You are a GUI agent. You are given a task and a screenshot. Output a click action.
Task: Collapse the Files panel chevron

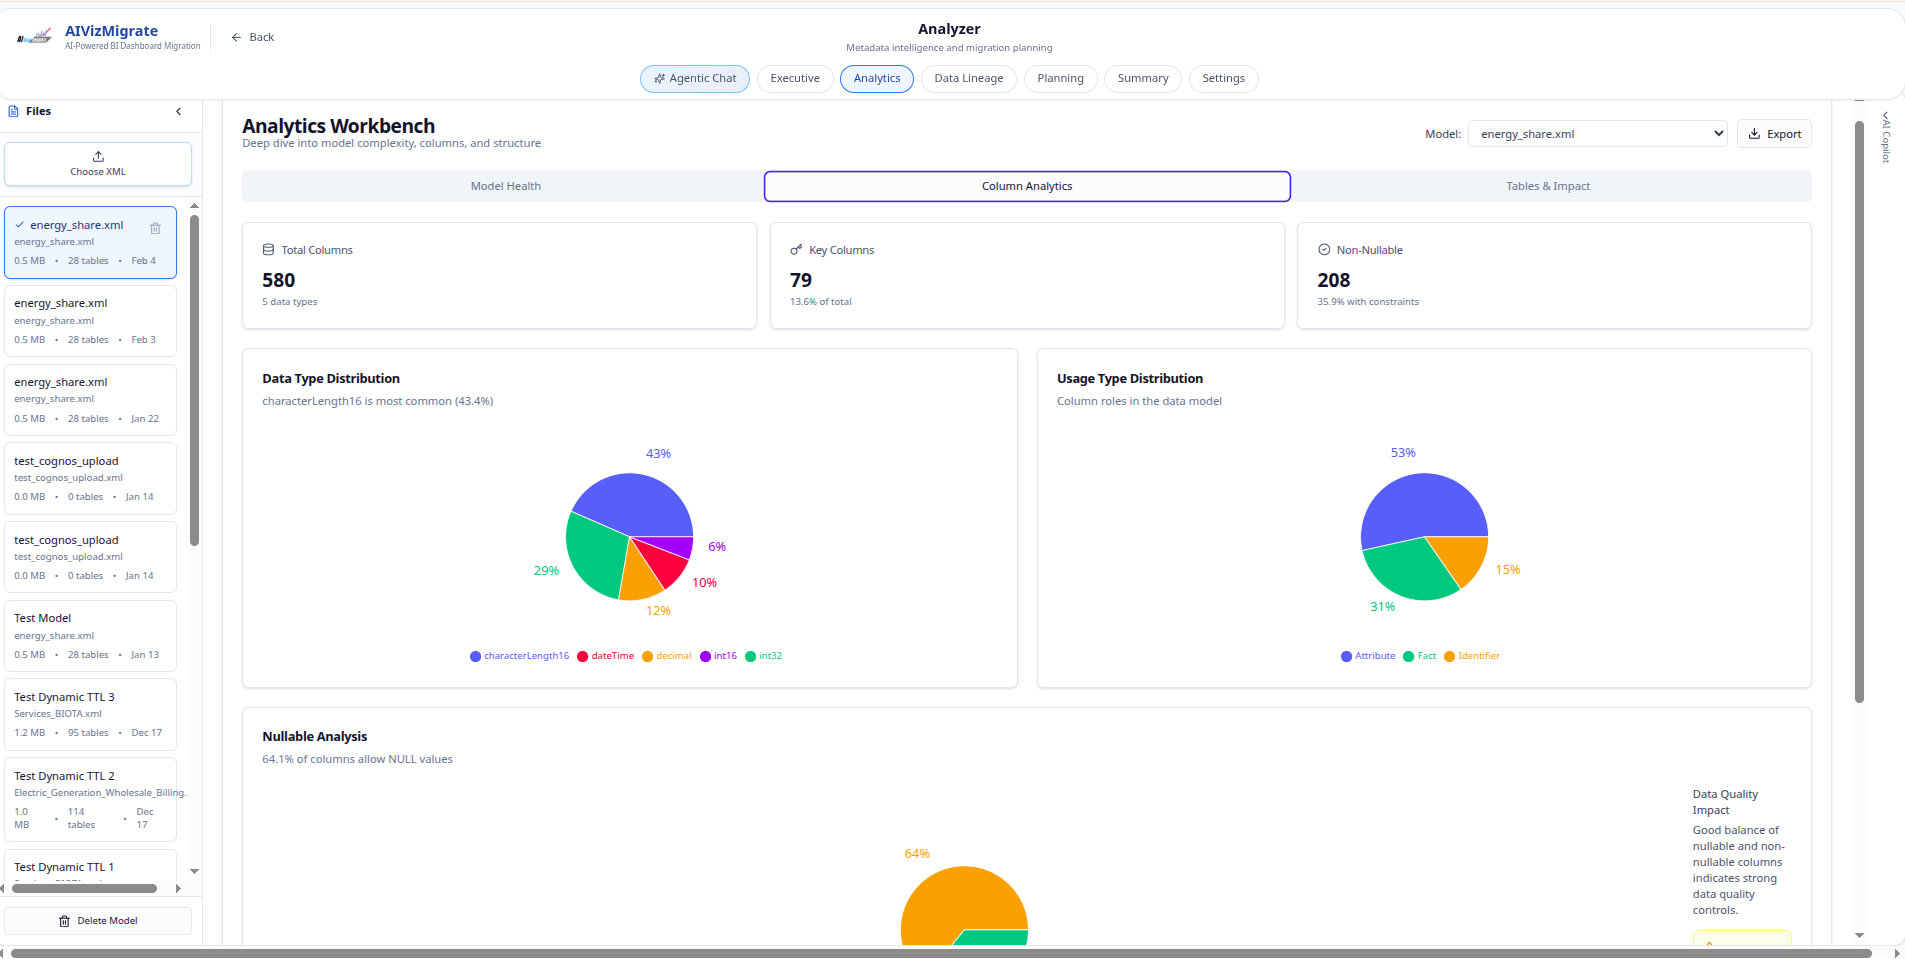pyautogui.click(x=179, y=111)
